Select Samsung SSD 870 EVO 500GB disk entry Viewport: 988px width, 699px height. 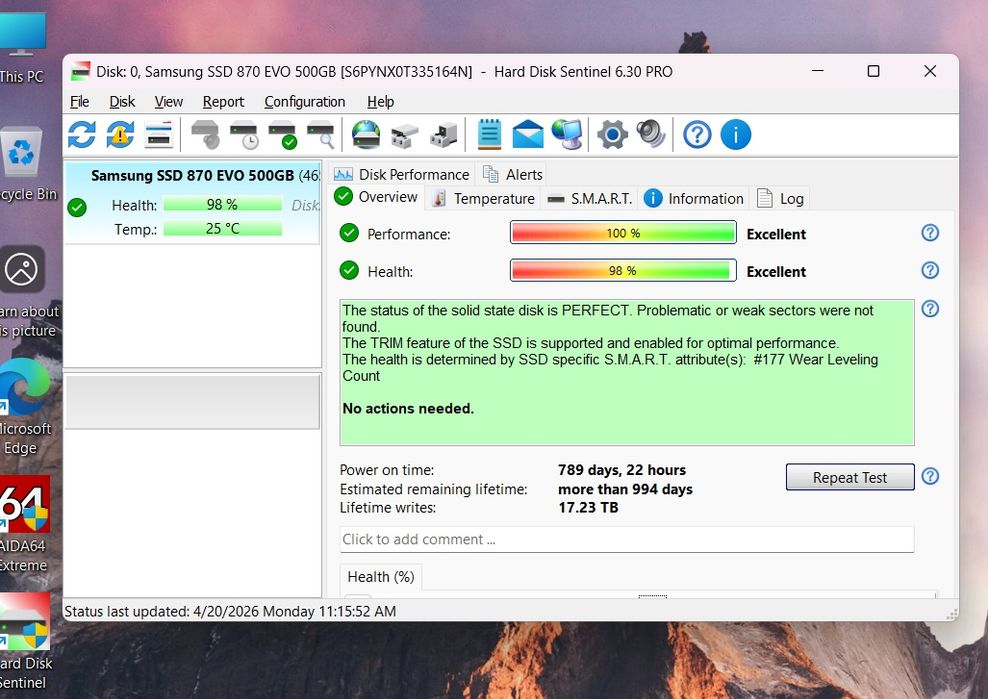[x=192, y=202]
